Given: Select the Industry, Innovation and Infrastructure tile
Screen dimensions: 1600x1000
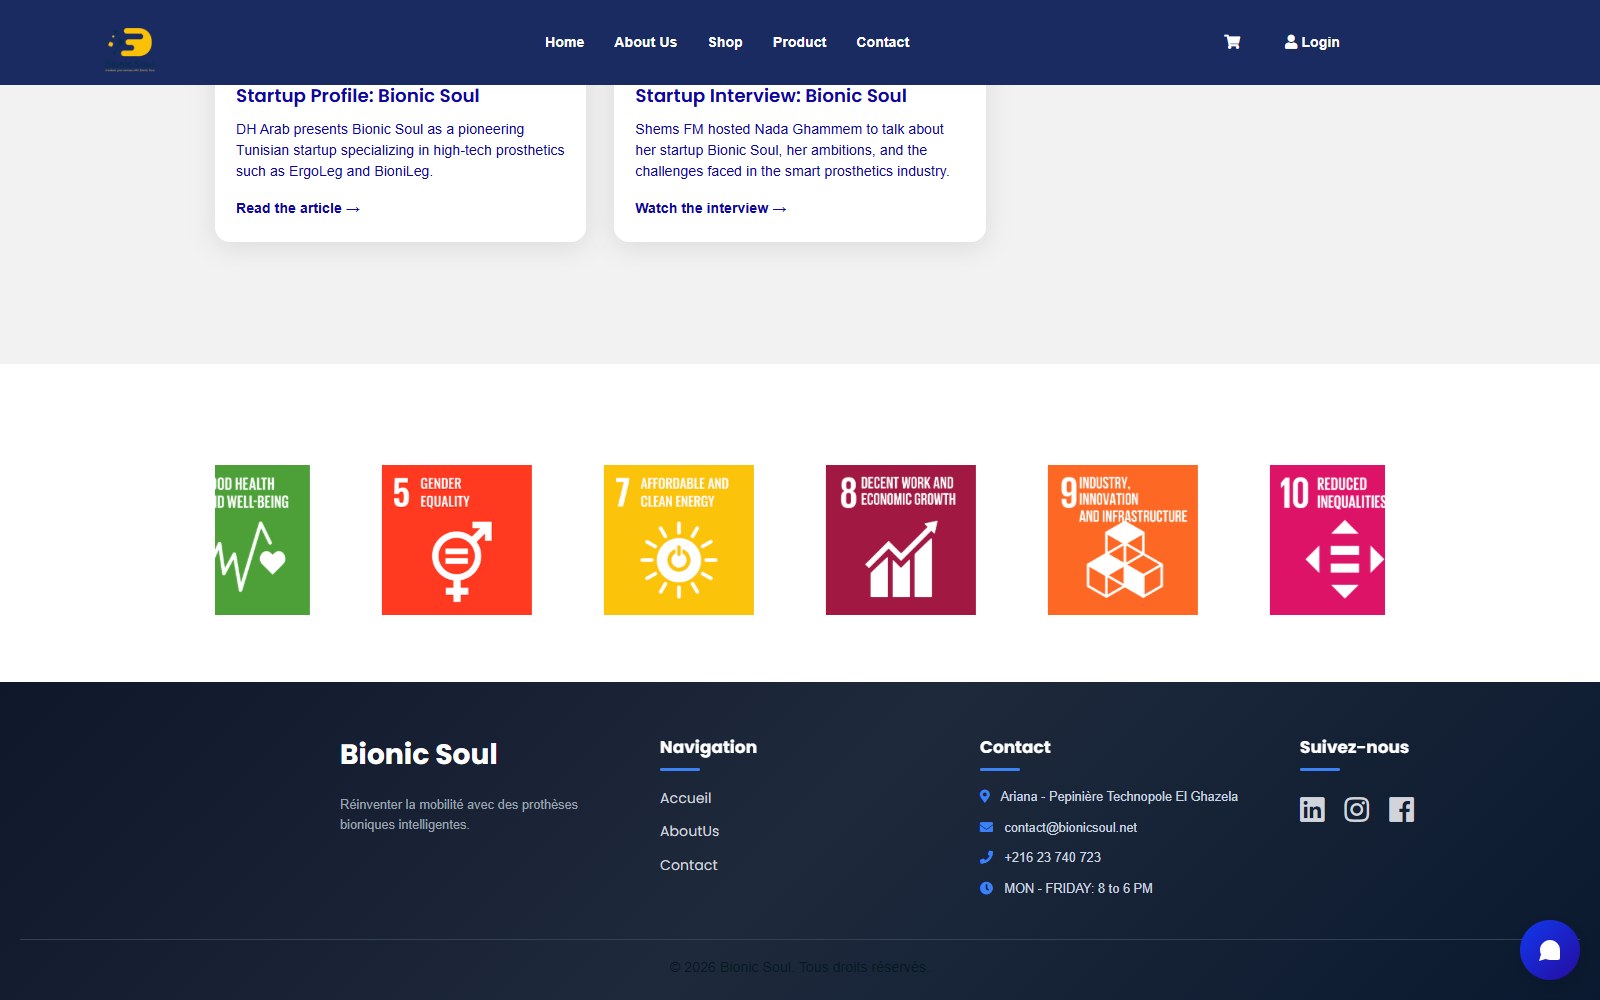Looking at the screenshot, I should tap(1123, 540).
